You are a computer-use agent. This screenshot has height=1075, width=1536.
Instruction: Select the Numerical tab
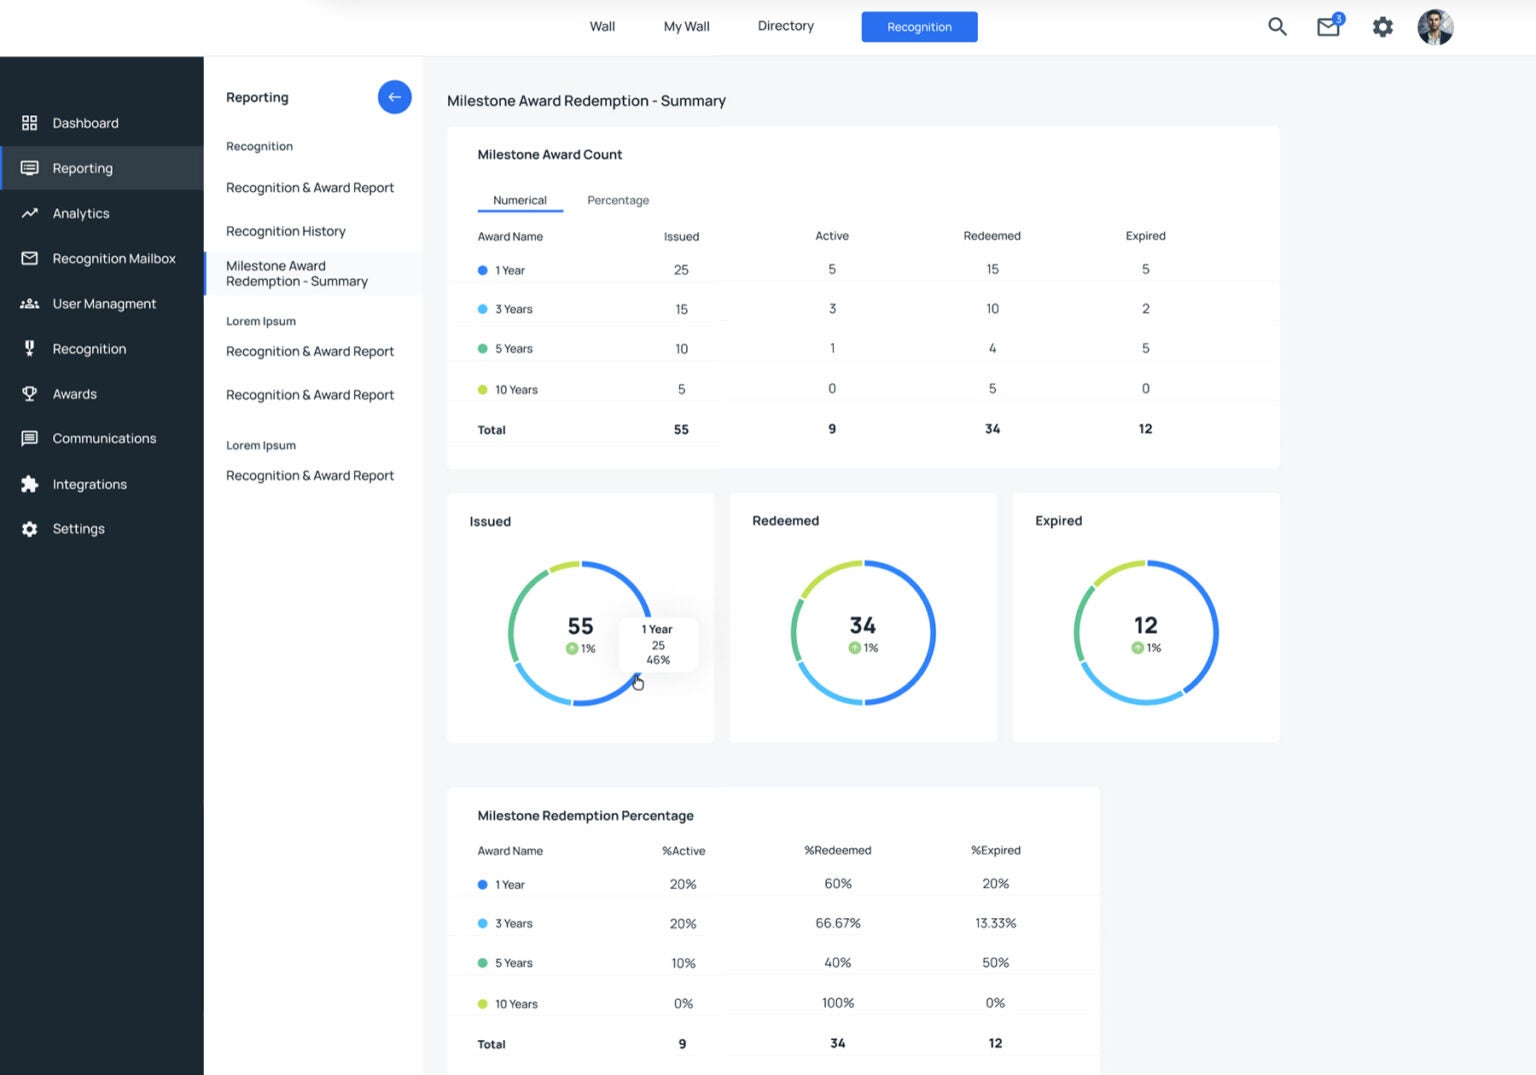519,200
